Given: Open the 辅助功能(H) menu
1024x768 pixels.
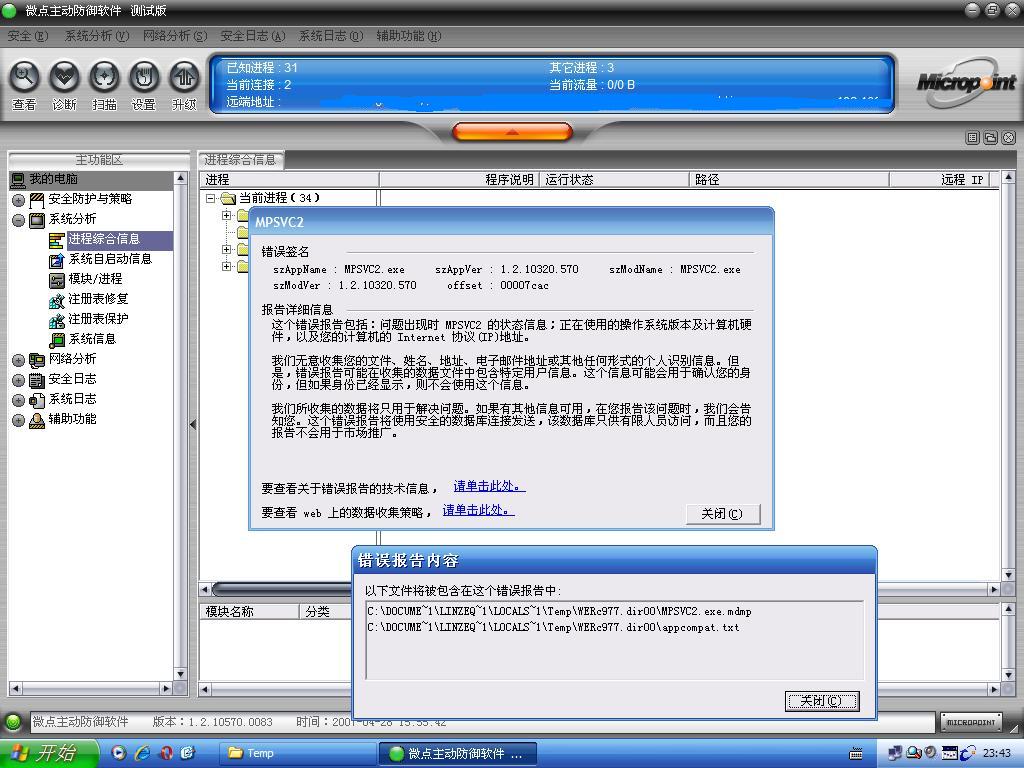Looking at the screenshot, I should point(409,36).
